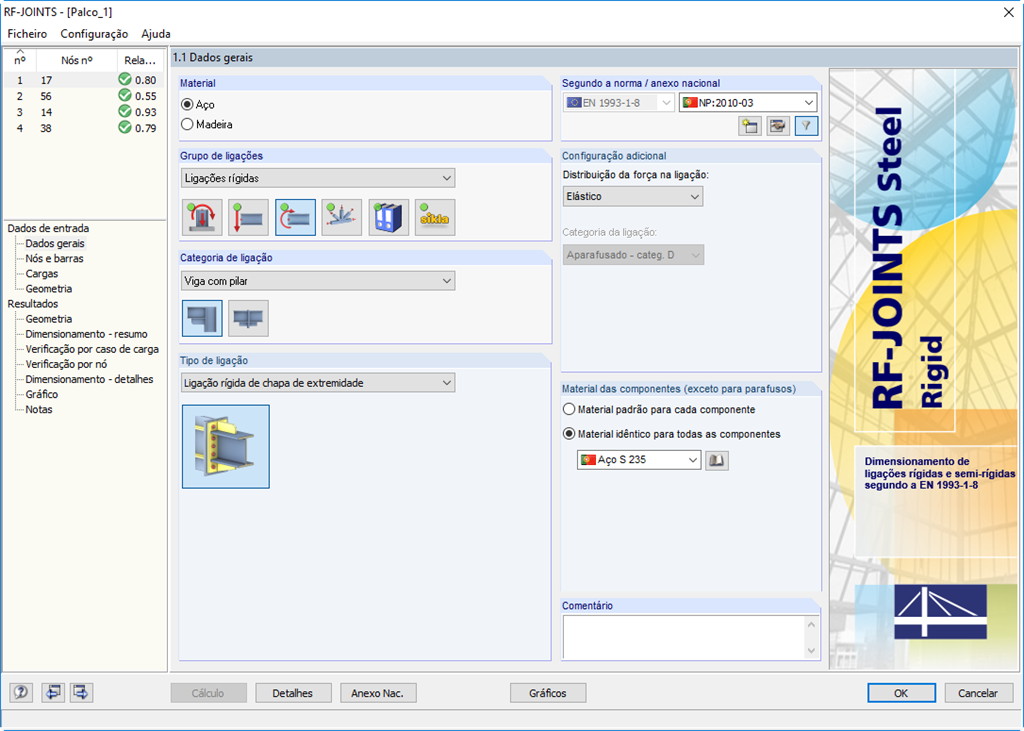
Task: Select the rigid joints group icon
Action: point(295,218)
